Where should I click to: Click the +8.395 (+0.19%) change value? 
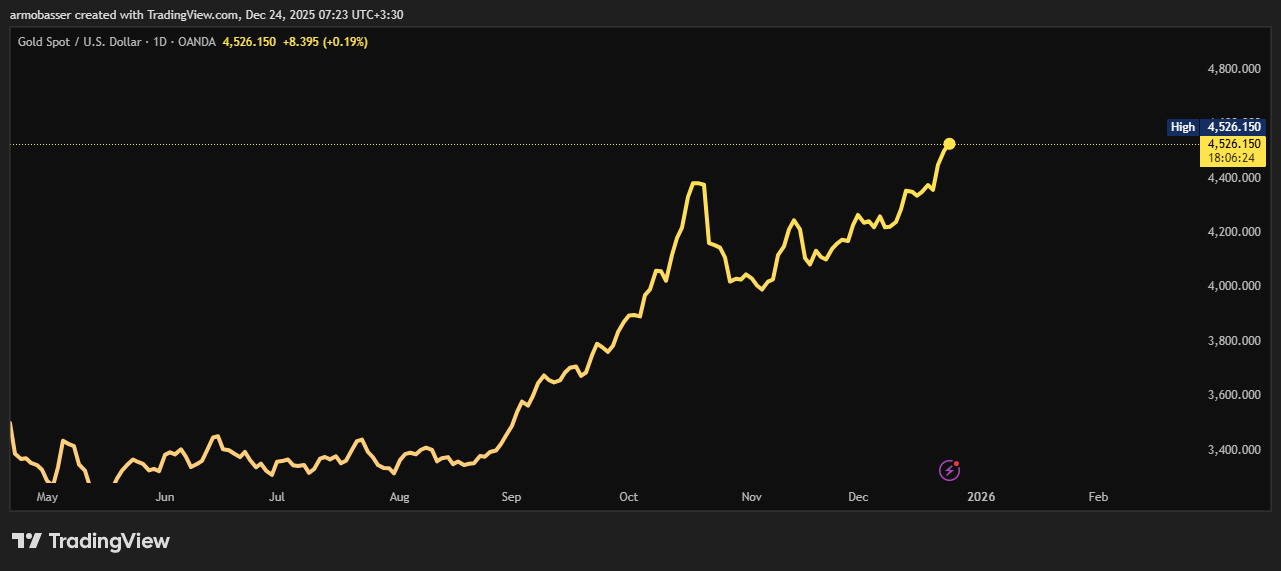pyautogui.click(x=325, y=42)
